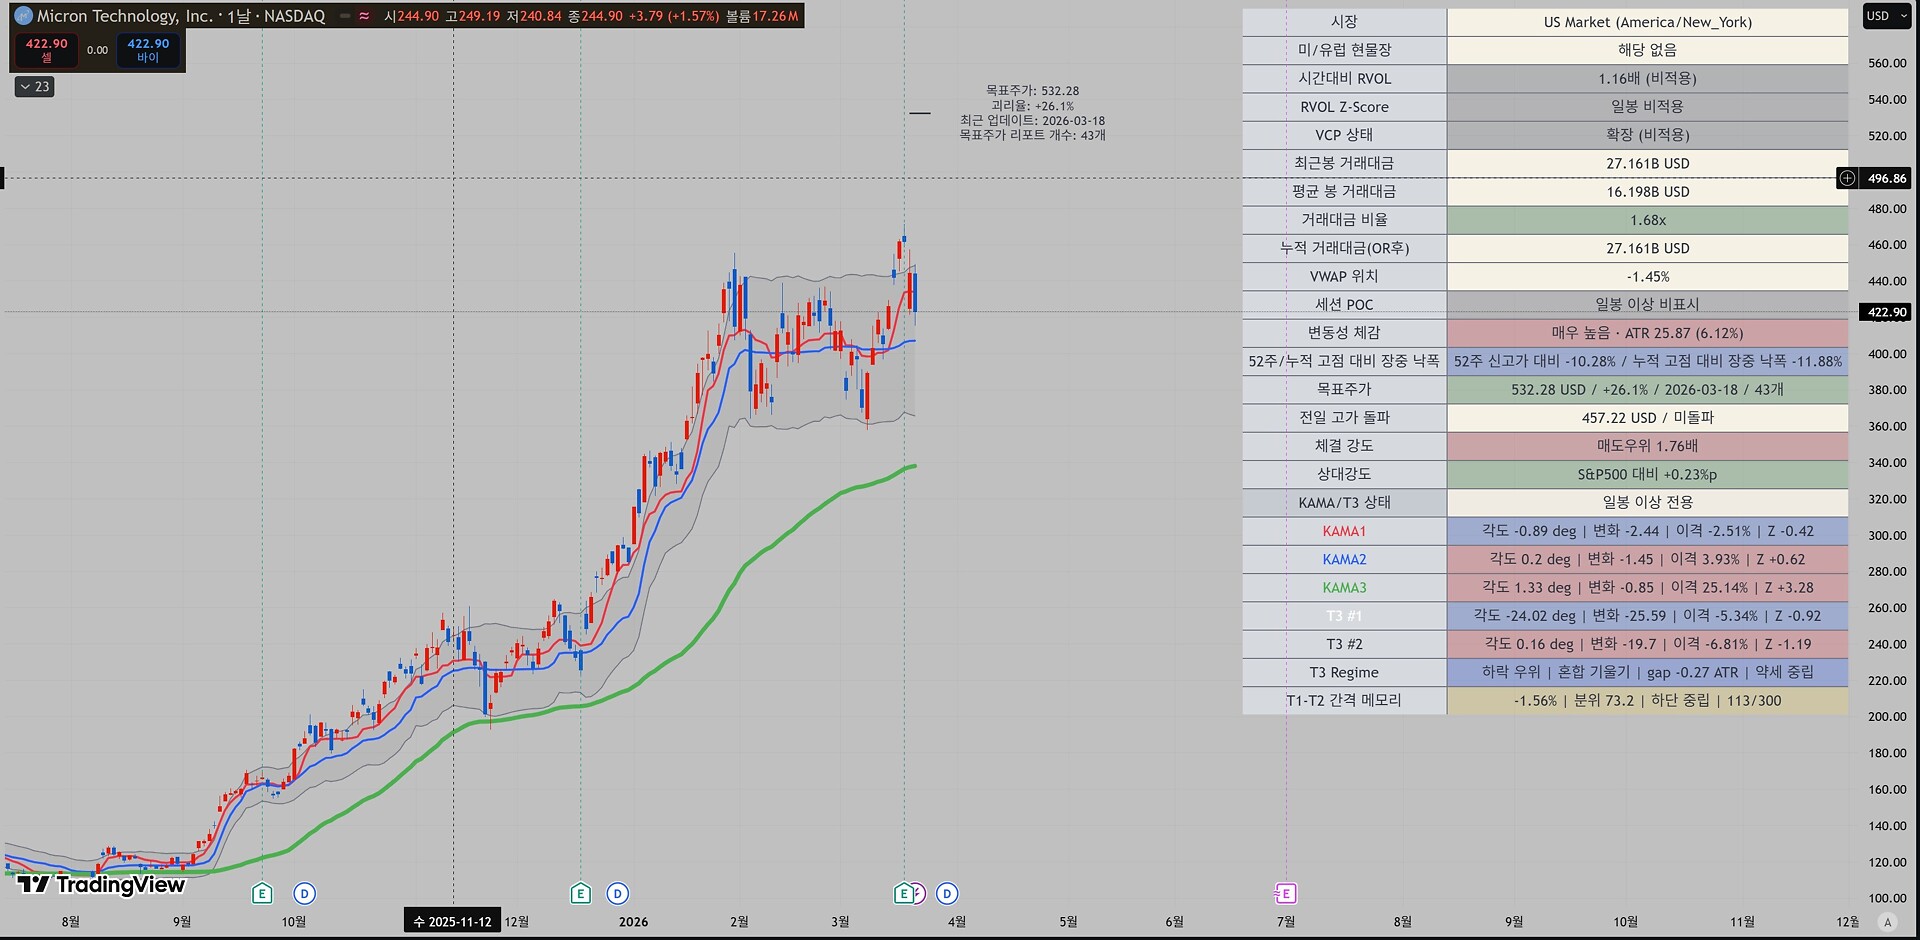Click the 목표주가: 532.28 target price label
The width and height of the screenshot is (1920, 940).
[x=1032, y=91]
